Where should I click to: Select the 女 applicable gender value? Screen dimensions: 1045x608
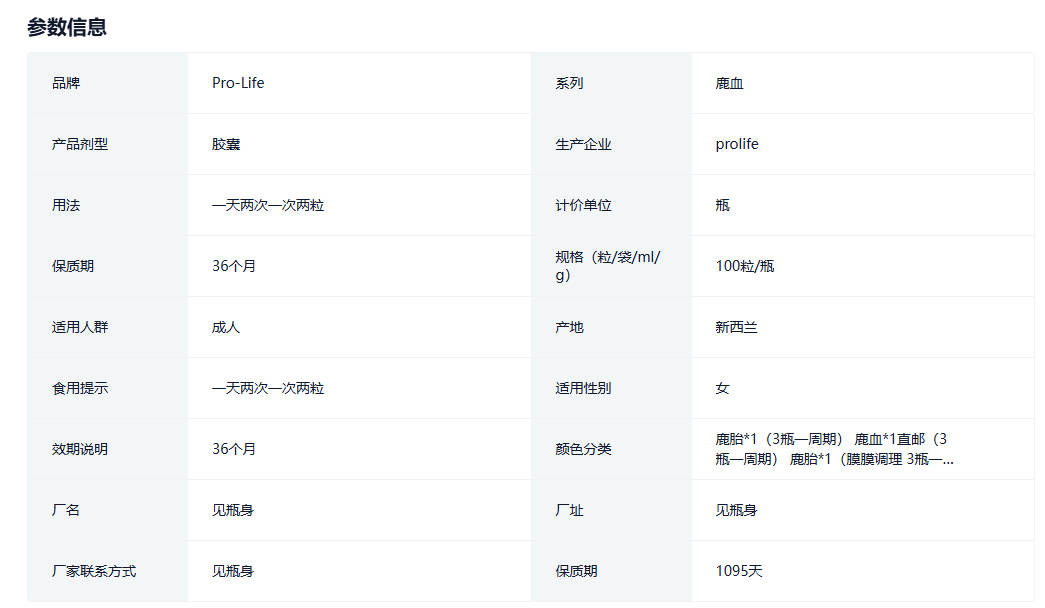723,388
